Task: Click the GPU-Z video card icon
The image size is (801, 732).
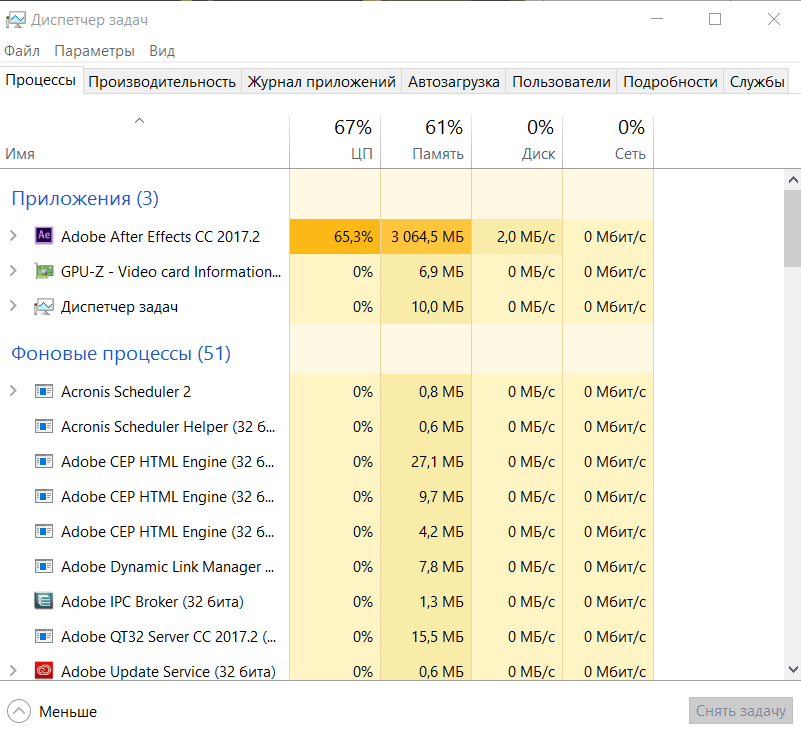Action: click(44, 271)
